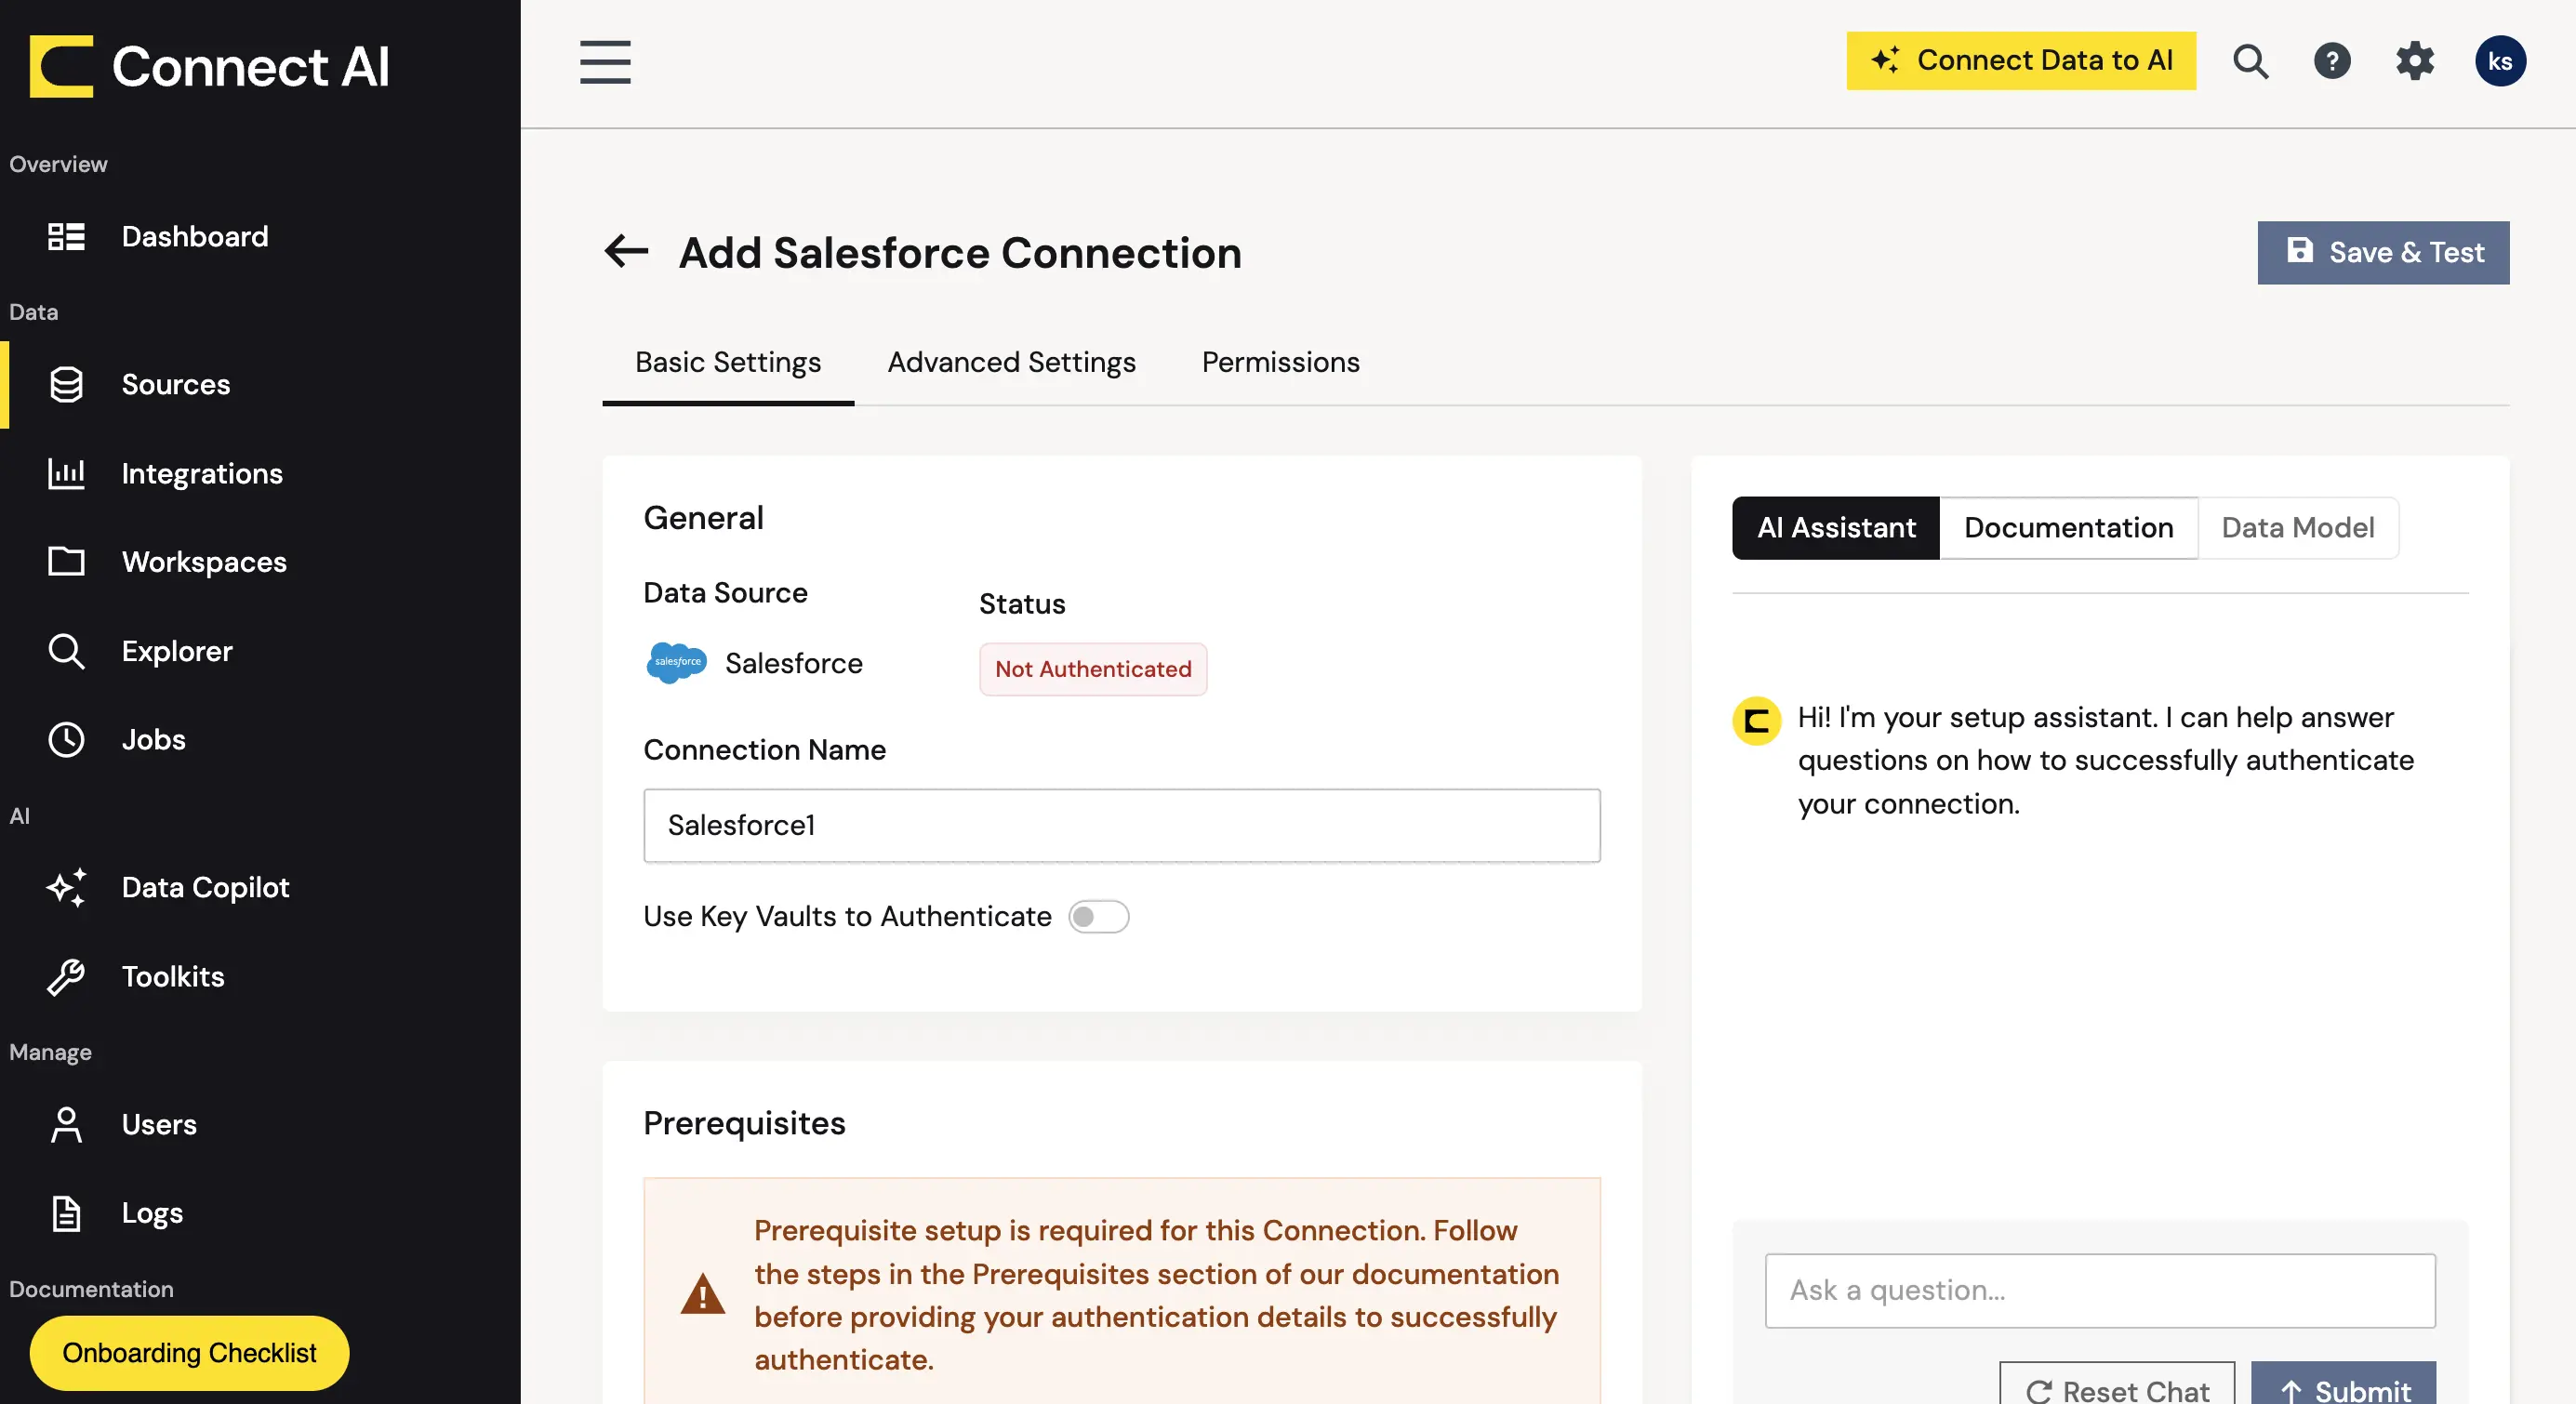Screen dimensions: 2576x1404
Task: Open the Documentation tab in side panel
Action: pos(2067,528)
